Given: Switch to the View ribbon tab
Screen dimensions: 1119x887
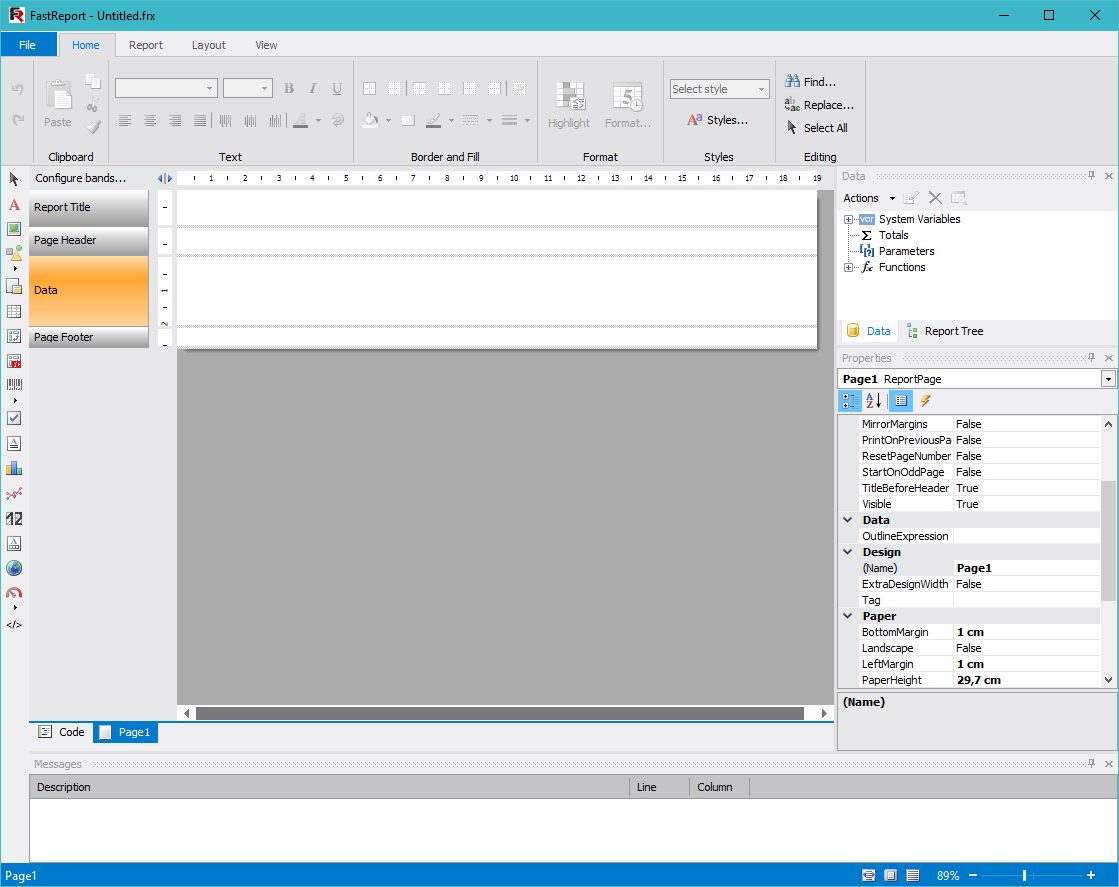Looking at the screenshot, I should tap(266, 45).
